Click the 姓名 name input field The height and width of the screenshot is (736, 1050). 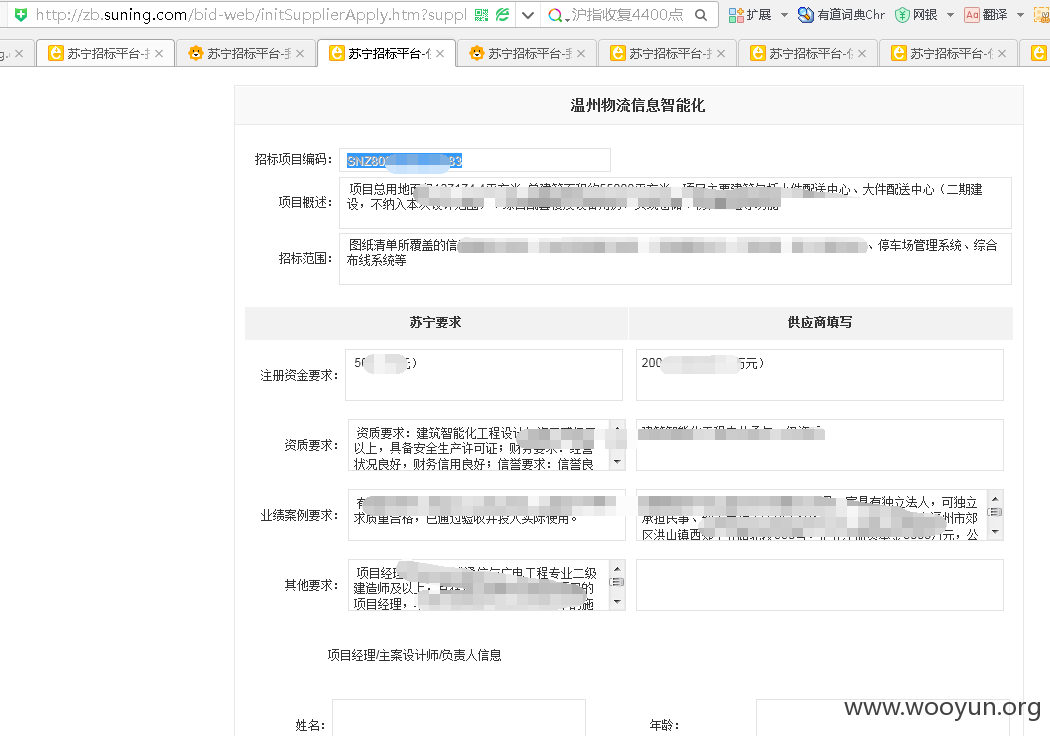[x=459, y=718]
